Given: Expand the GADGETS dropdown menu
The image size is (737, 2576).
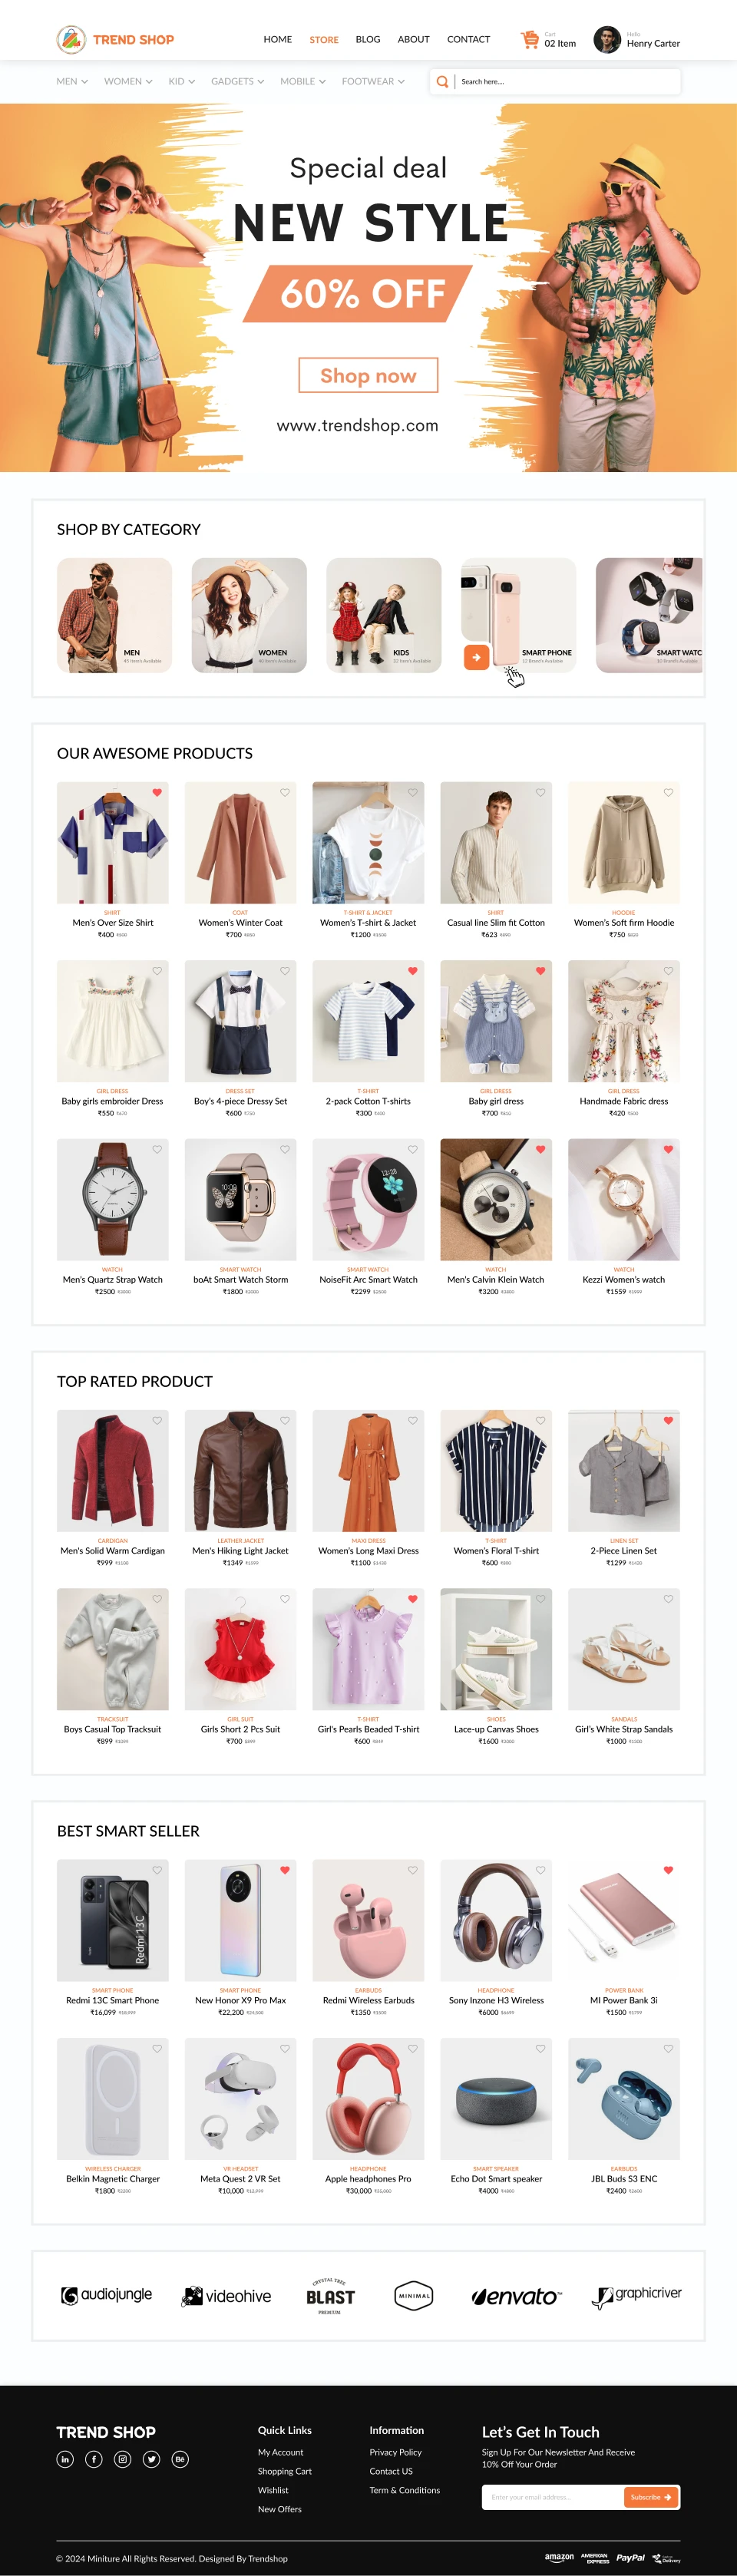Looking at the screenshot, I should point(237,82).
